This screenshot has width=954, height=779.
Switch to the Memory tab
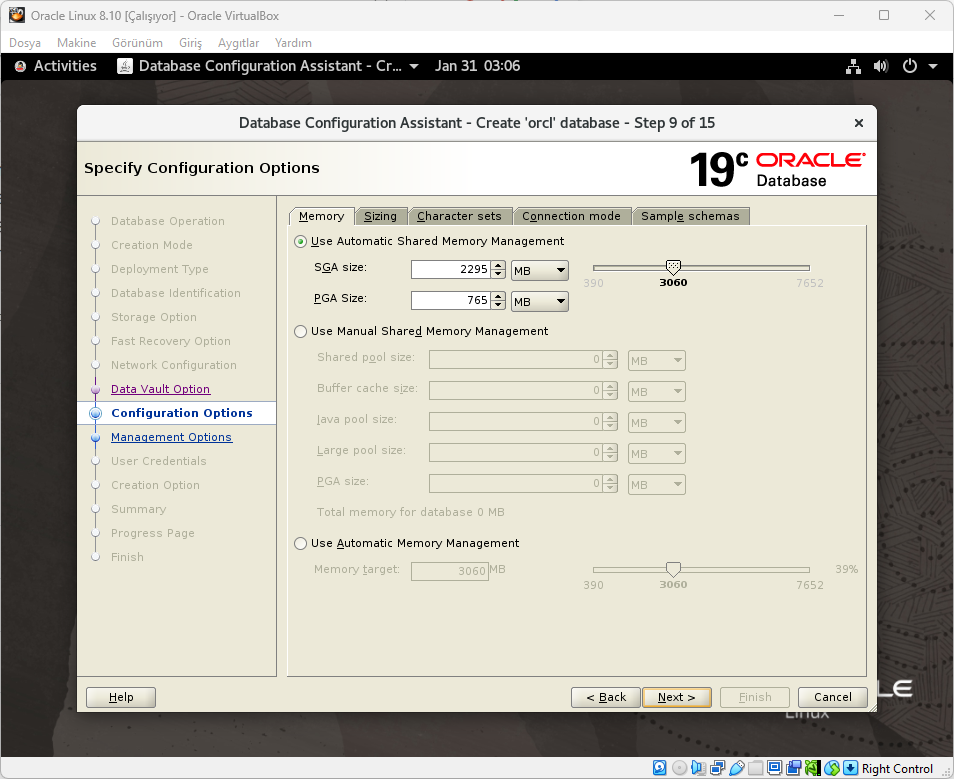click(321, 216)
